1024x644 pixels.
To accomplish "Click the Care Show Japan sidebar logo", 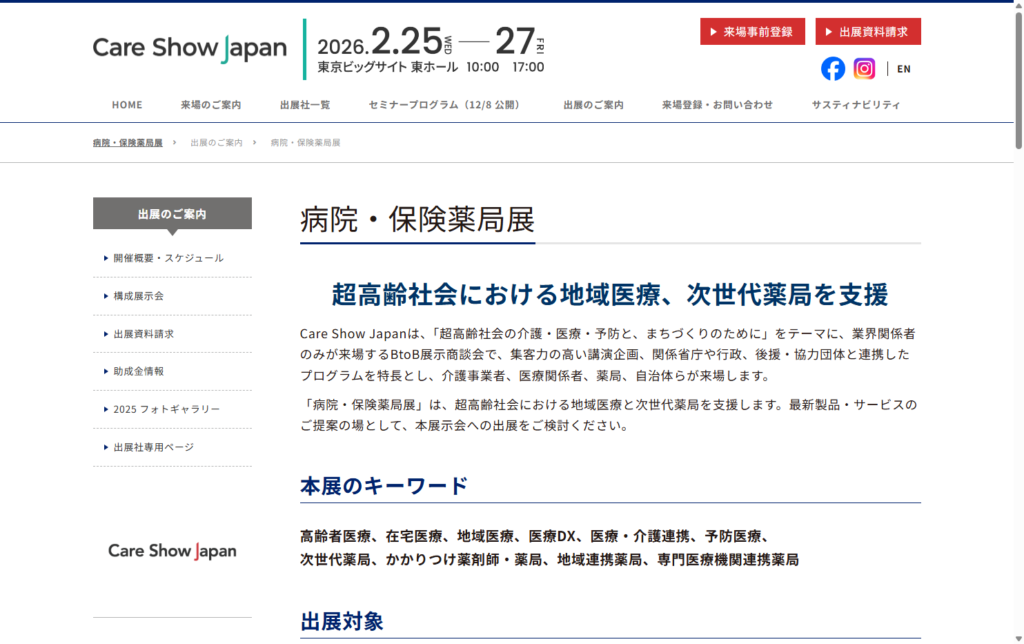I will pos(171,551).
